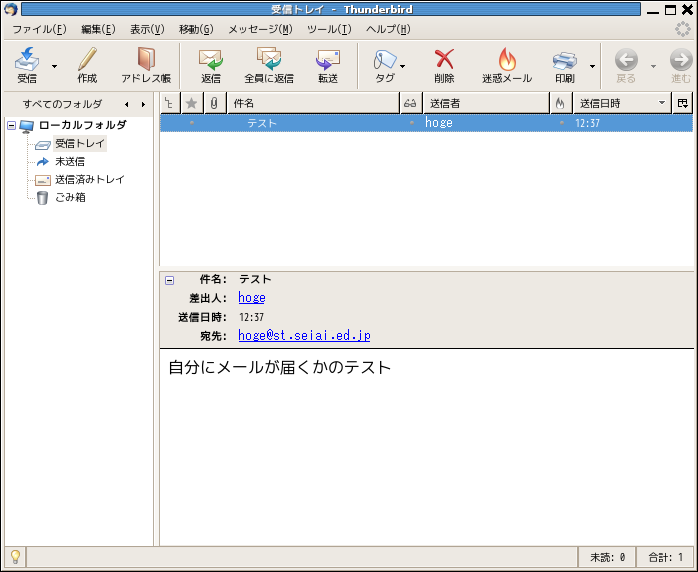The width and height of the screenshot is (698, 572).
Task: Switch to next folder view arrow
Action: pyautogui.click(x=143, y=105)
